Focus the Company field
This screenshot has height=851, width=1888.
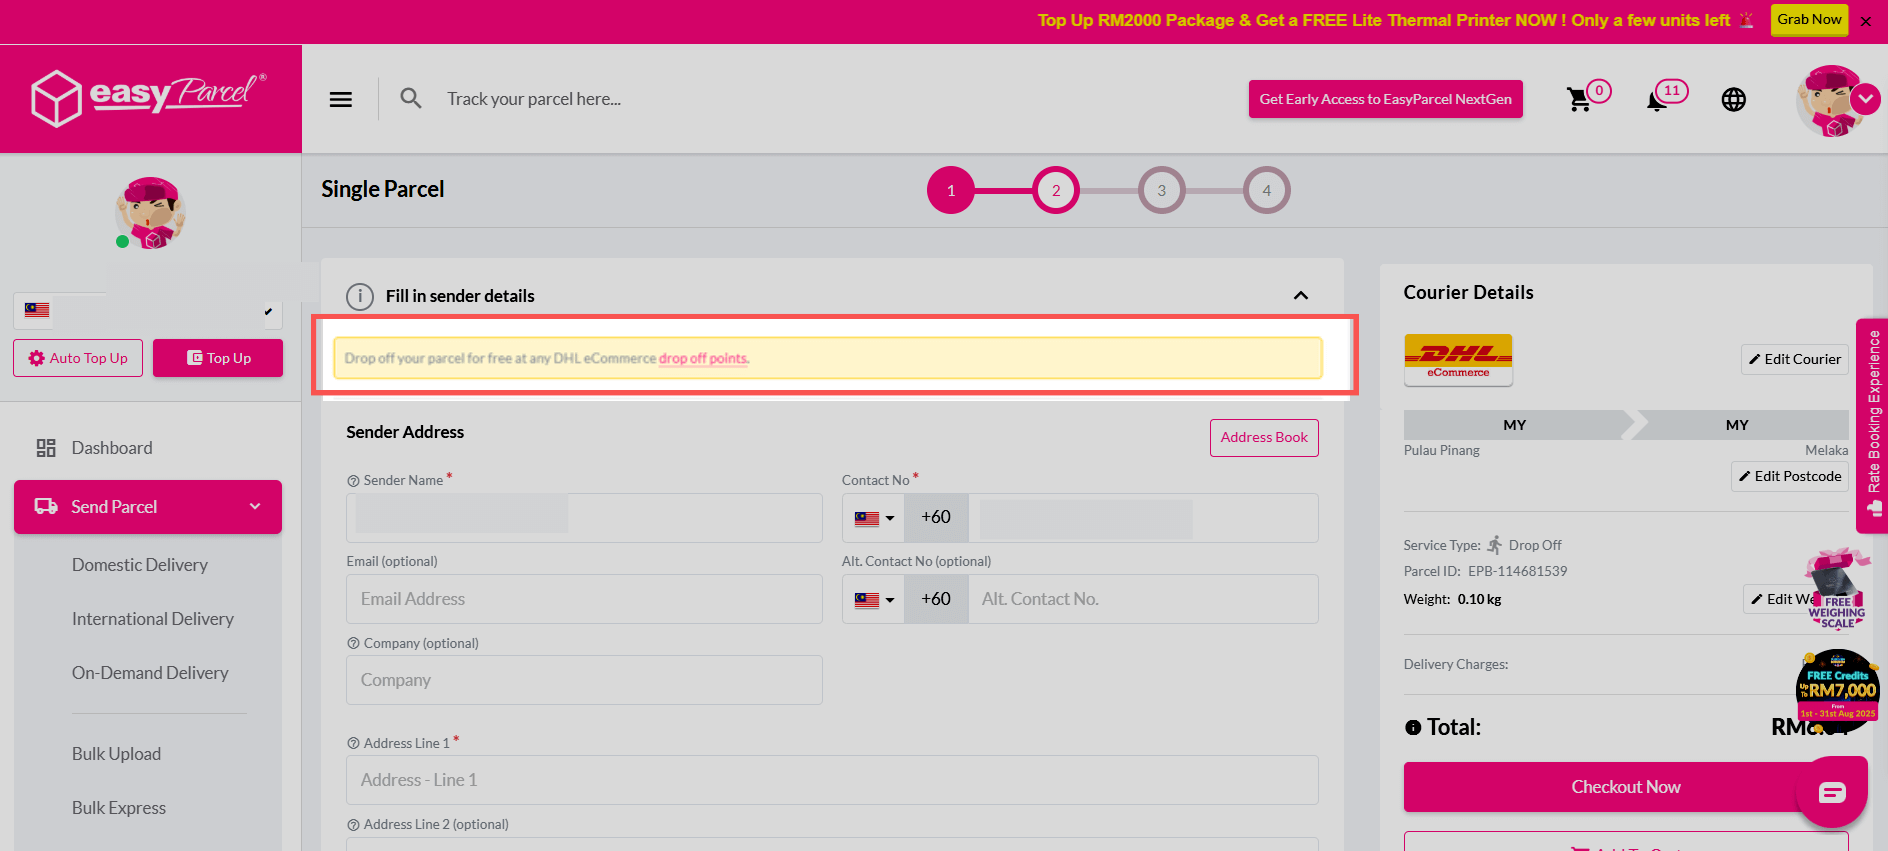[x=584, y=680]
